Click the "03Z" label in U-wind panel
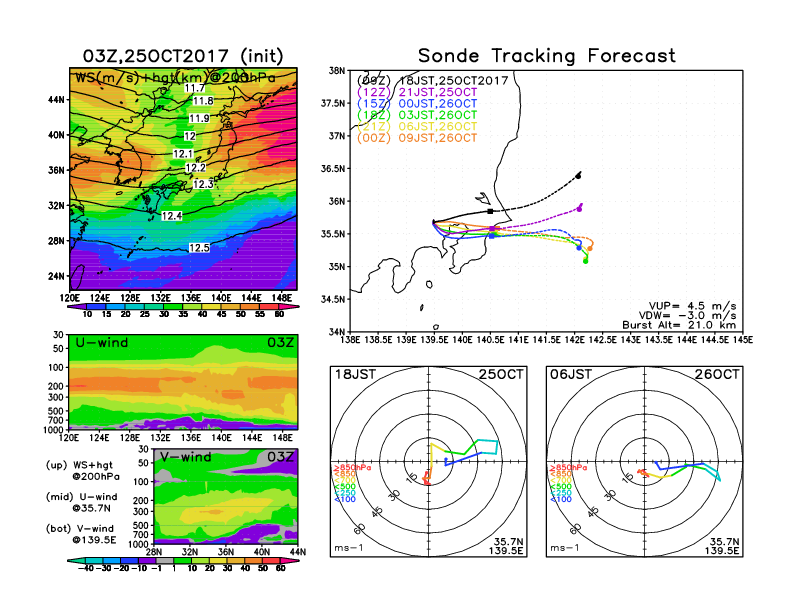 (280, 343)
